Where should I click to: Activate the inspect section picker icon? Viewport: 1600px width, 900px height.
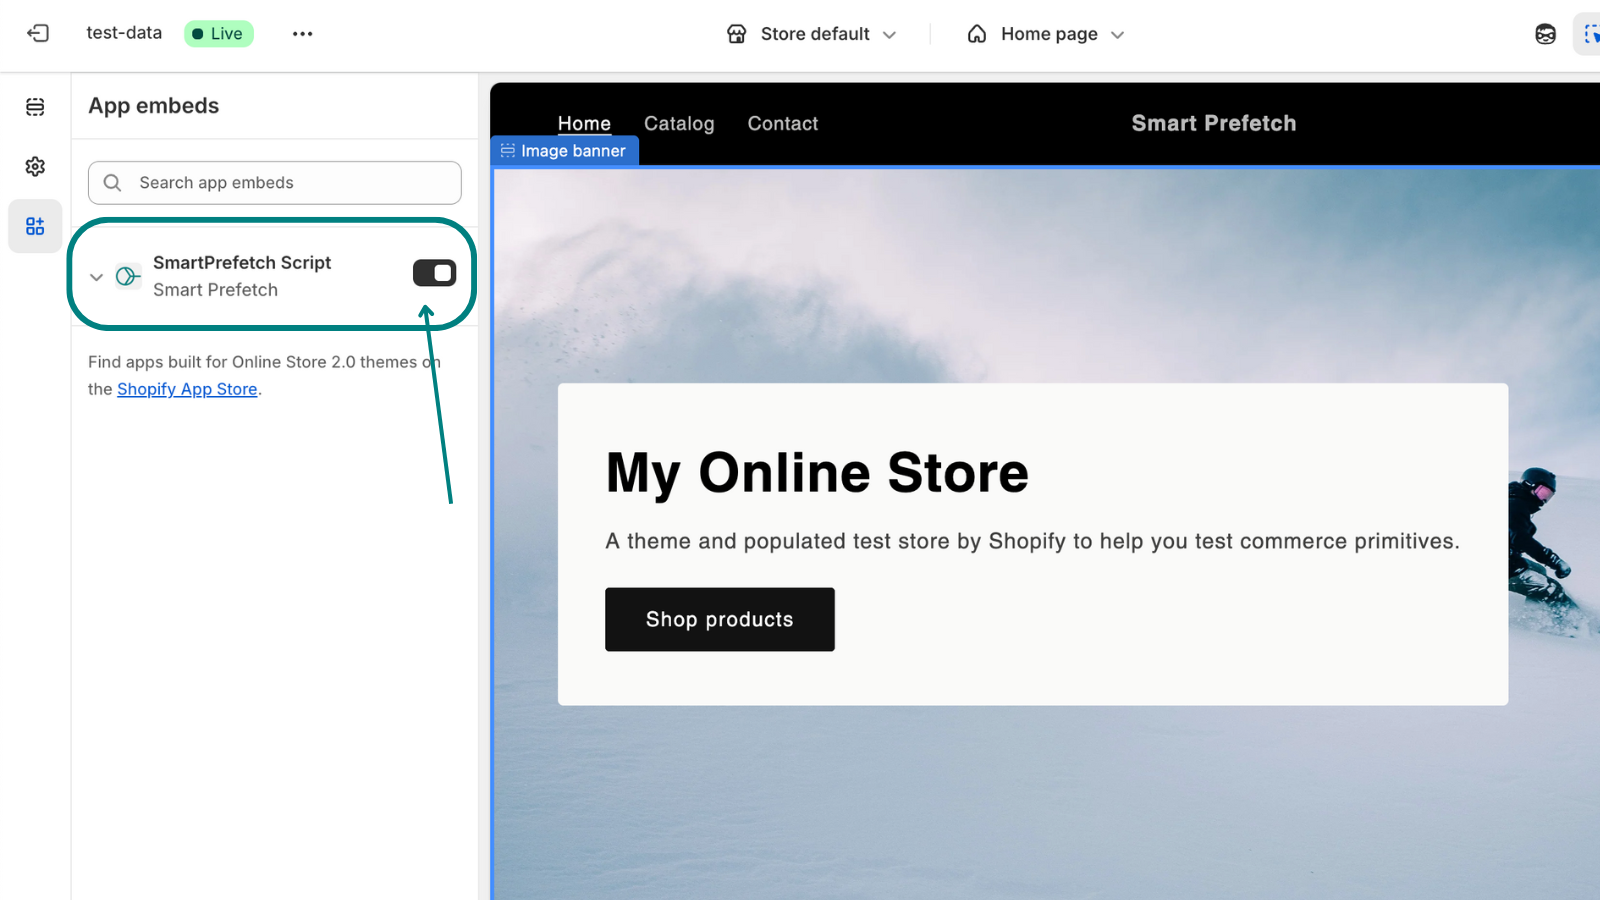tap(1592, 33)
